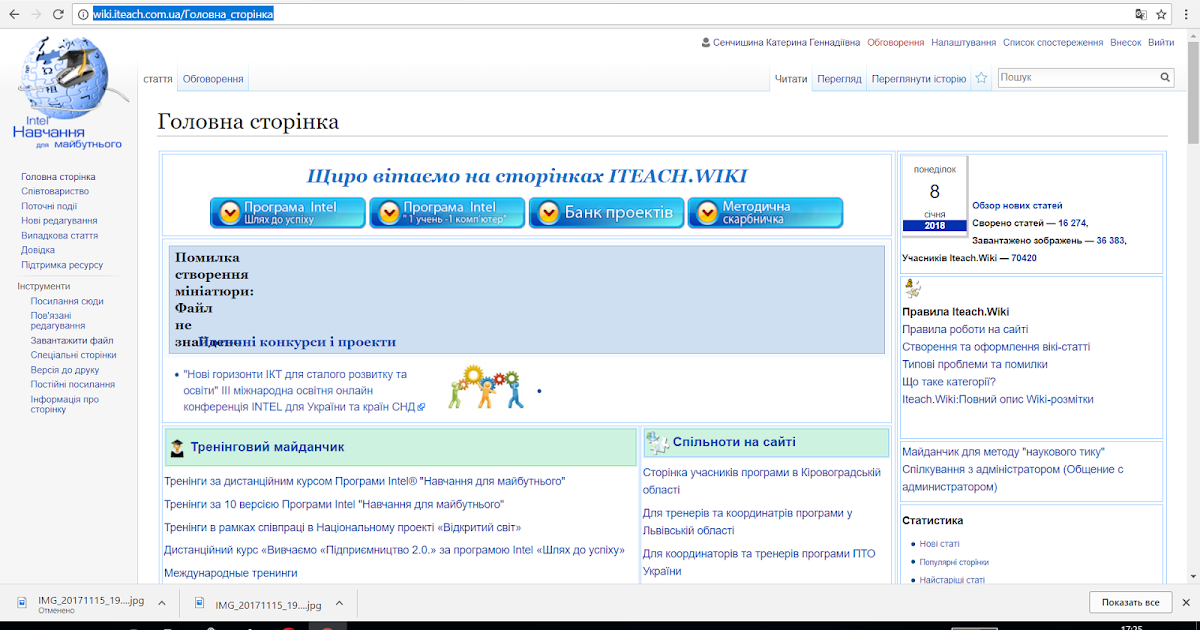Viewport: 1200px width, 630px height.
Task: Open Нові редагування in sidebar
Action: point(59,221)
